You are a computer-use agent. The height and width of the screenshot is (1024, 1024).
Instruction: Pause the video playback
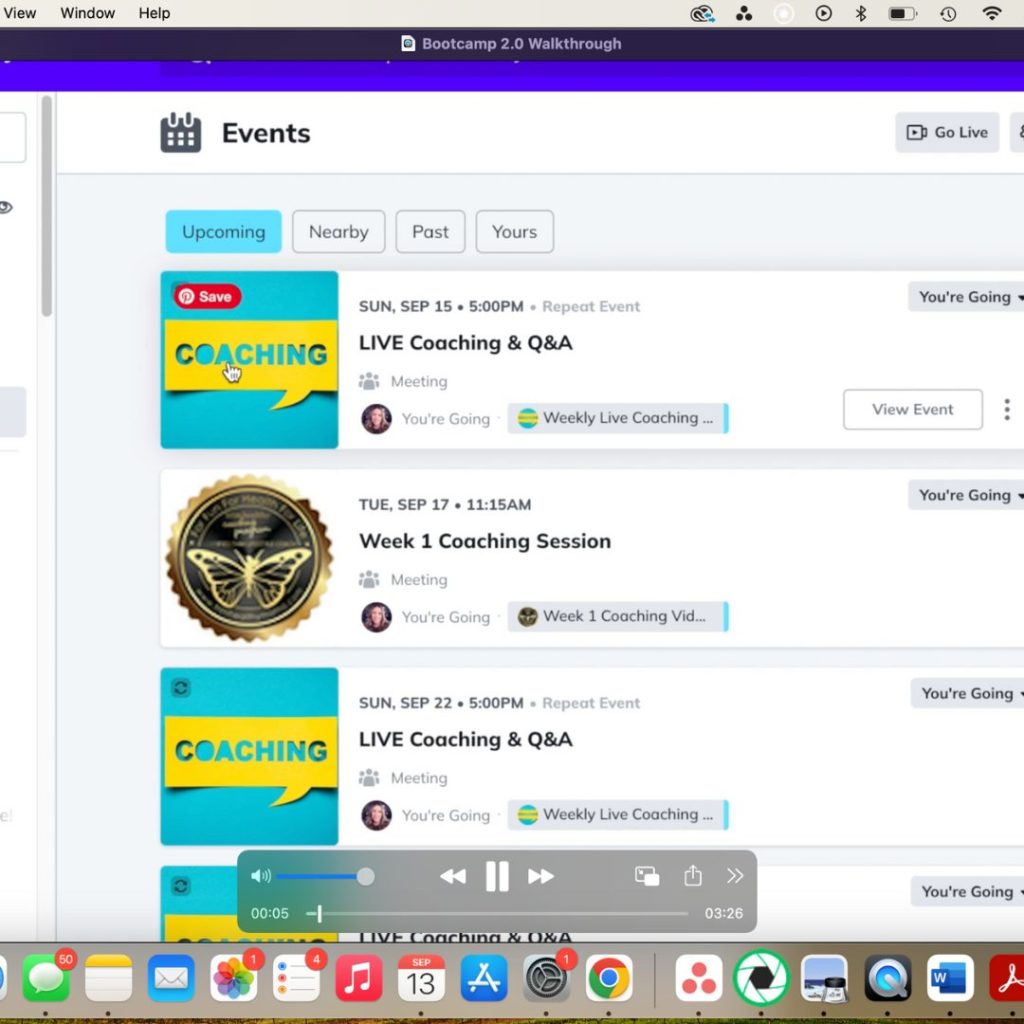(497, 876)
